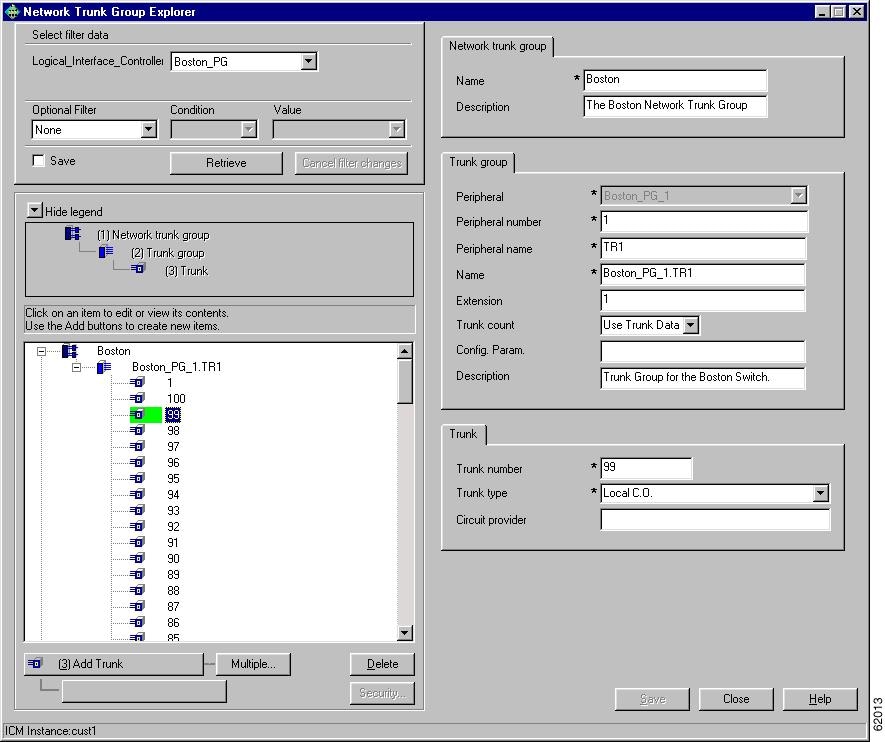Click the network trunk group Name field
885x742 pixels.
pos(675,80)
